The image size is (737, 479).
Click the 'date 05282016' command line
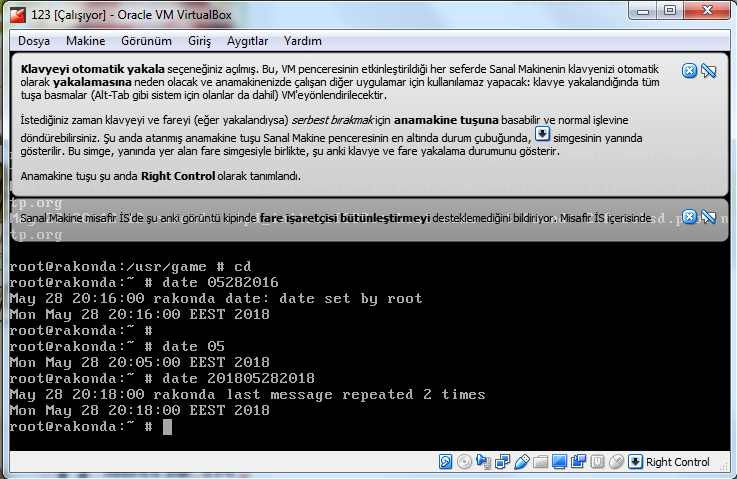[x=144, y=283]
